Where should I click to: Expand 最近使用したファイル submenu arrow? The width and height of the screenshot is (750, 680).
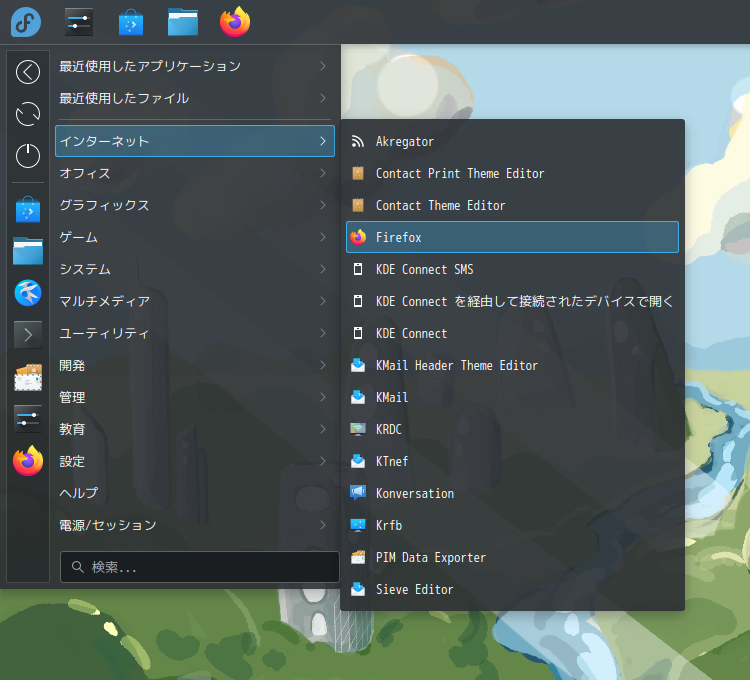(323, 98)
